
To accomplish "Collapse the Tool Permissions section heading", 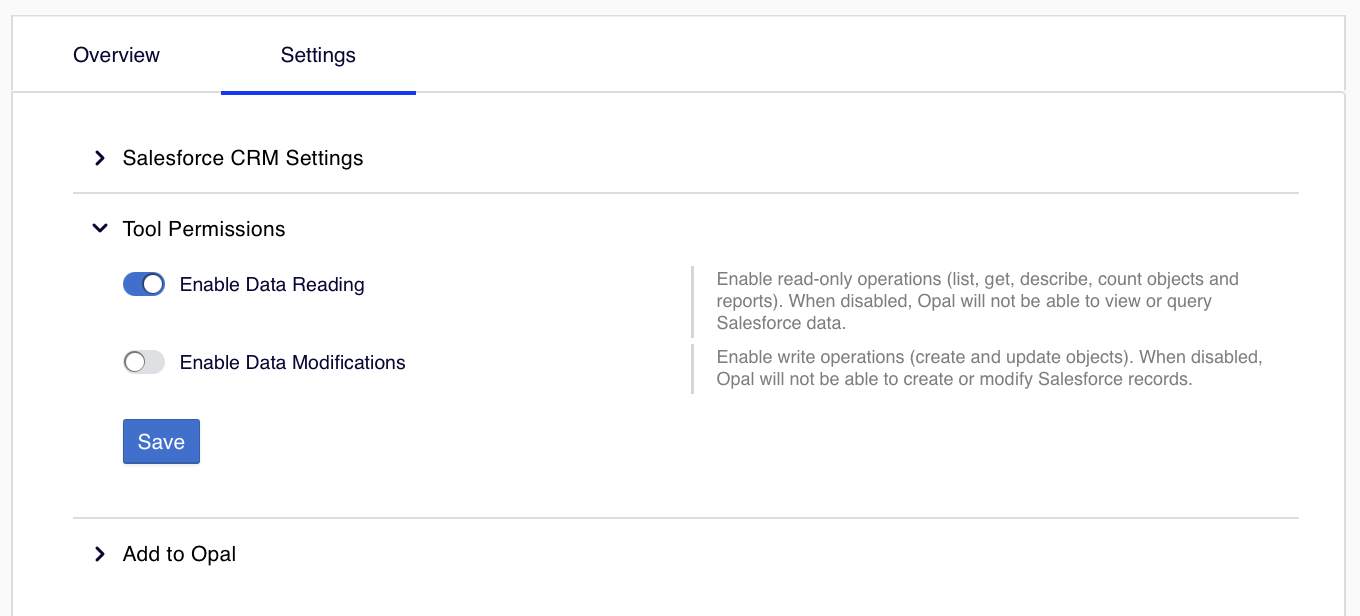I will tap(204, 230).
